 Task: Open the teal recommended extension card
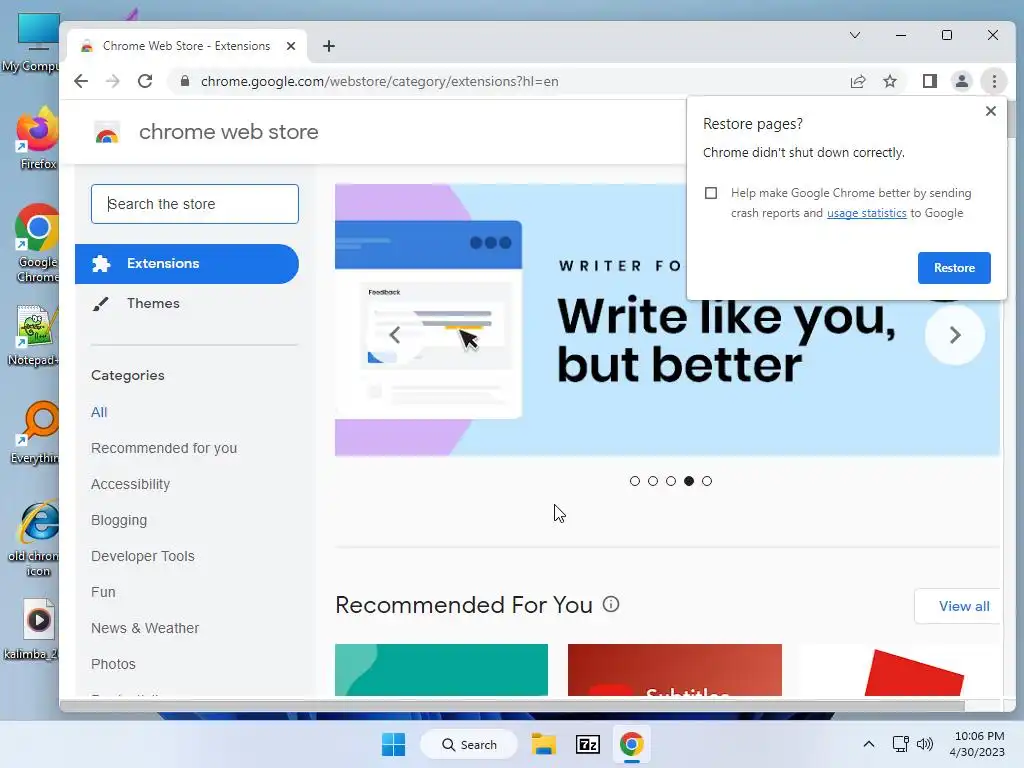441,670
